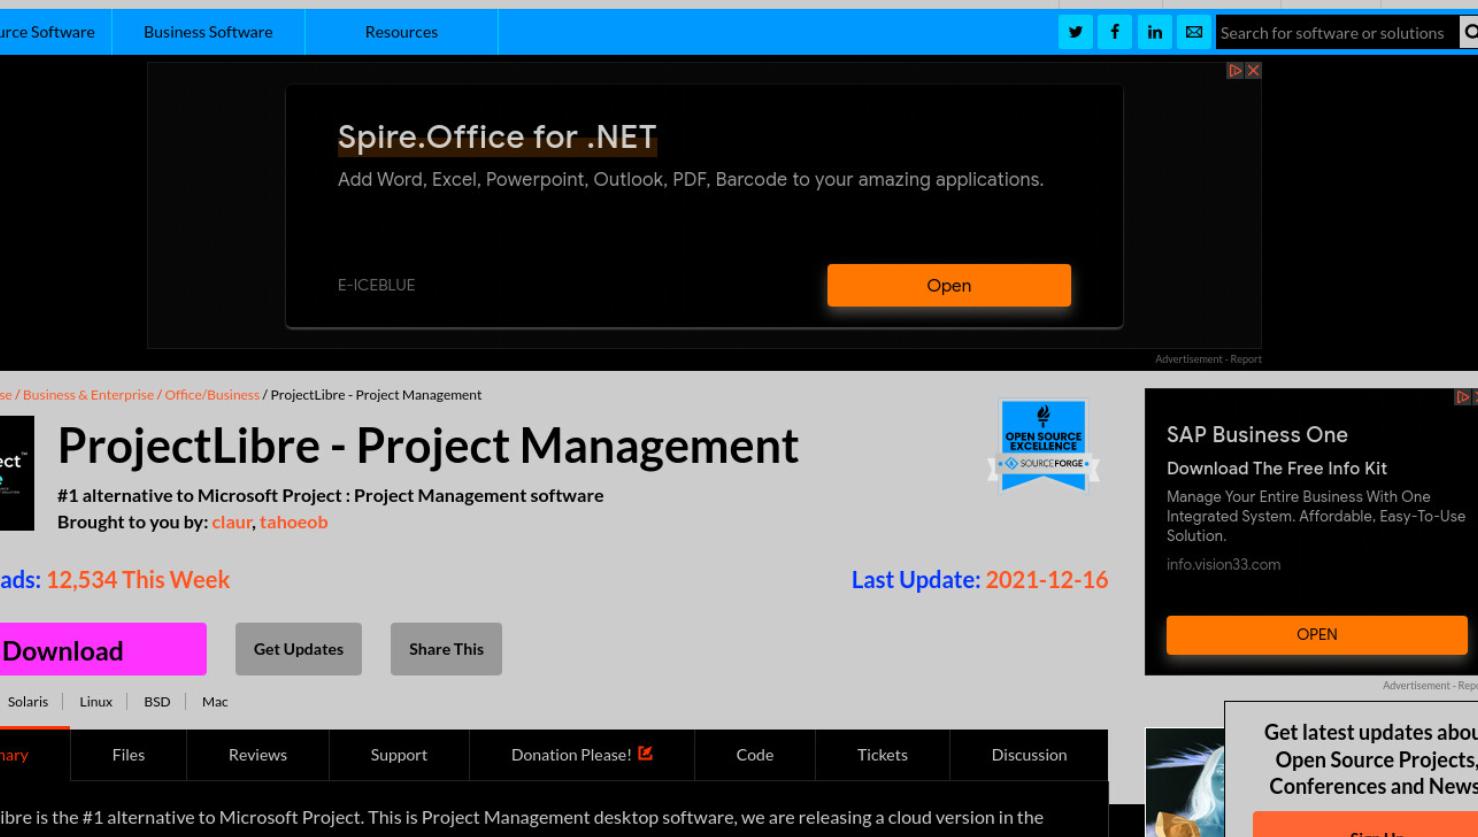The image size is (1478, 837).
Task: Select the Summary tab
Action: [33, 755]
